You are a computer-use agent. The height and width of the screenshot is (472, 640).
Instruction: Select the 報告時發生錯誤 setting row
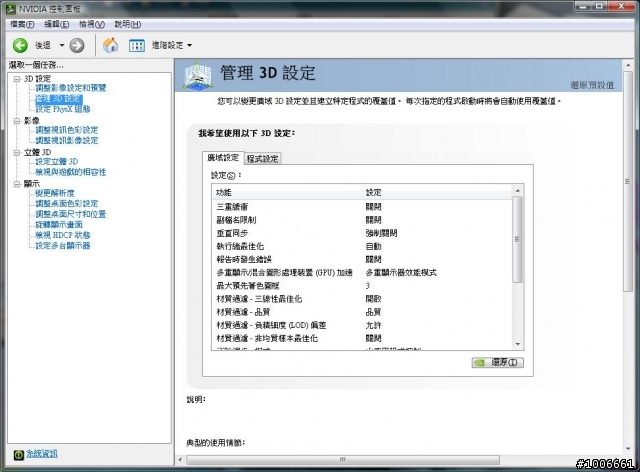[362, 259]
